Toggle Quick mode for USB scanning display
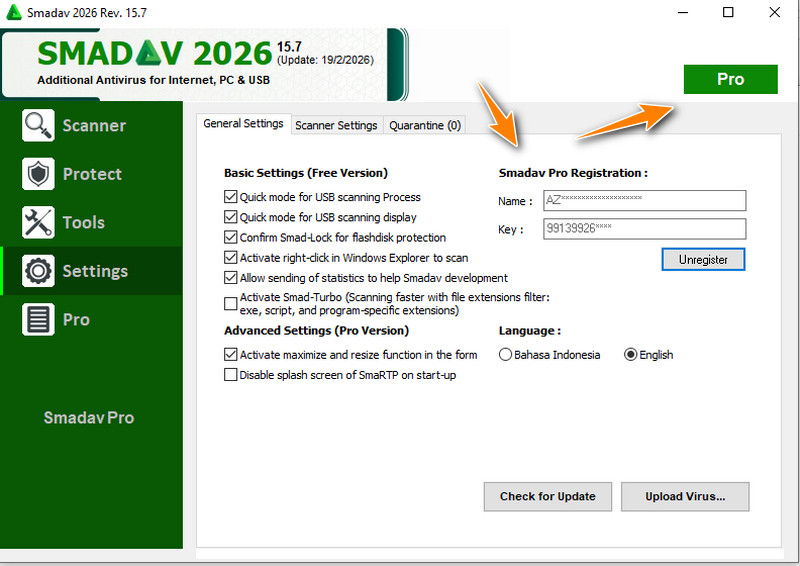This screenshot has height=566, width=800. (x=231, y=217)
